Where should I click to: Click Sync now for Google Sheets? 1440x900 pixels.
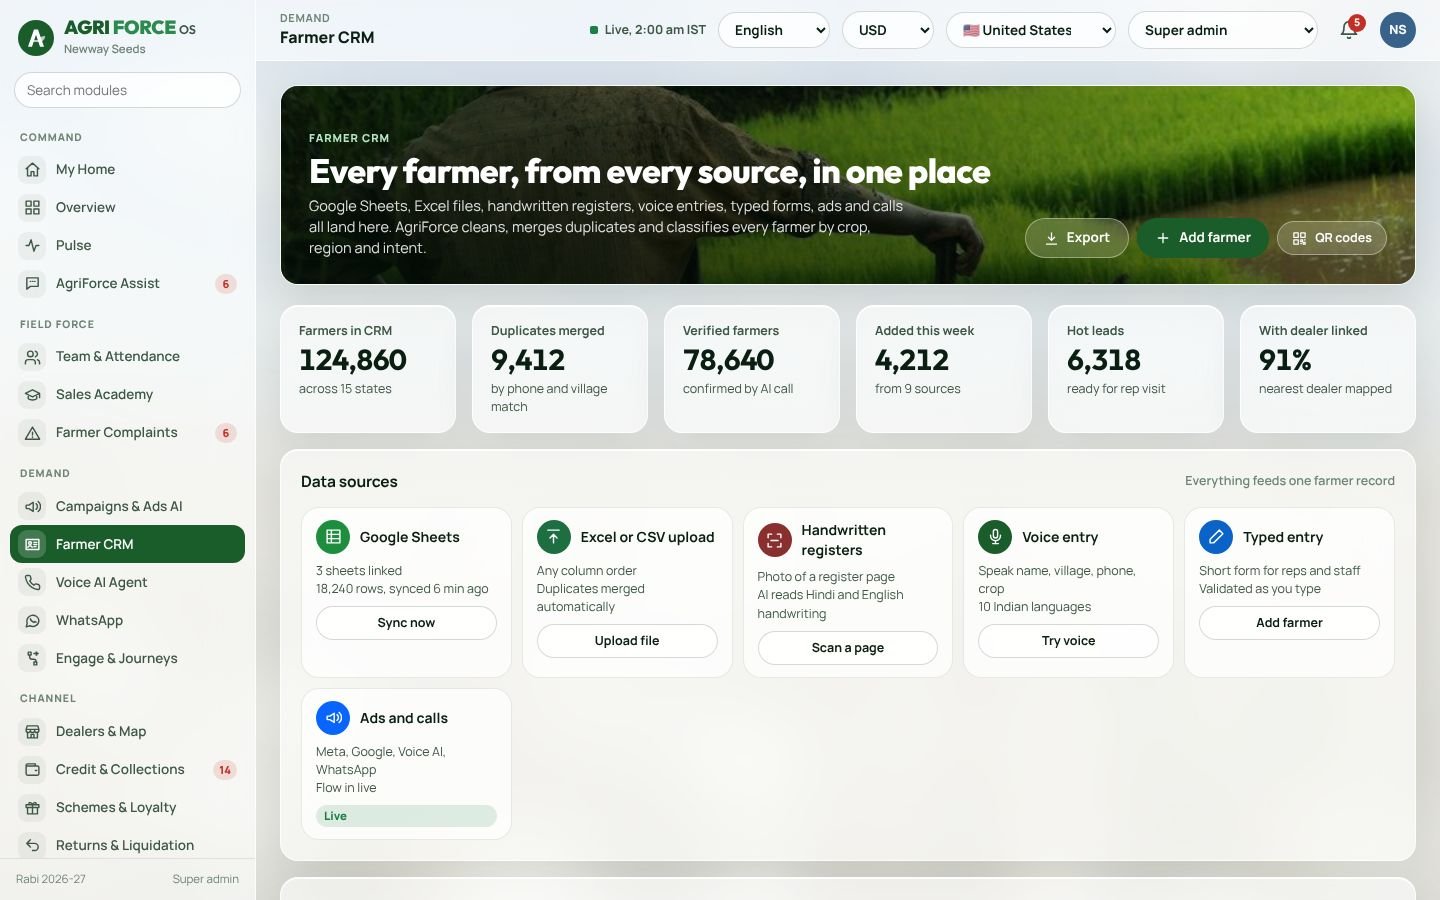click(x=406, y=623)
